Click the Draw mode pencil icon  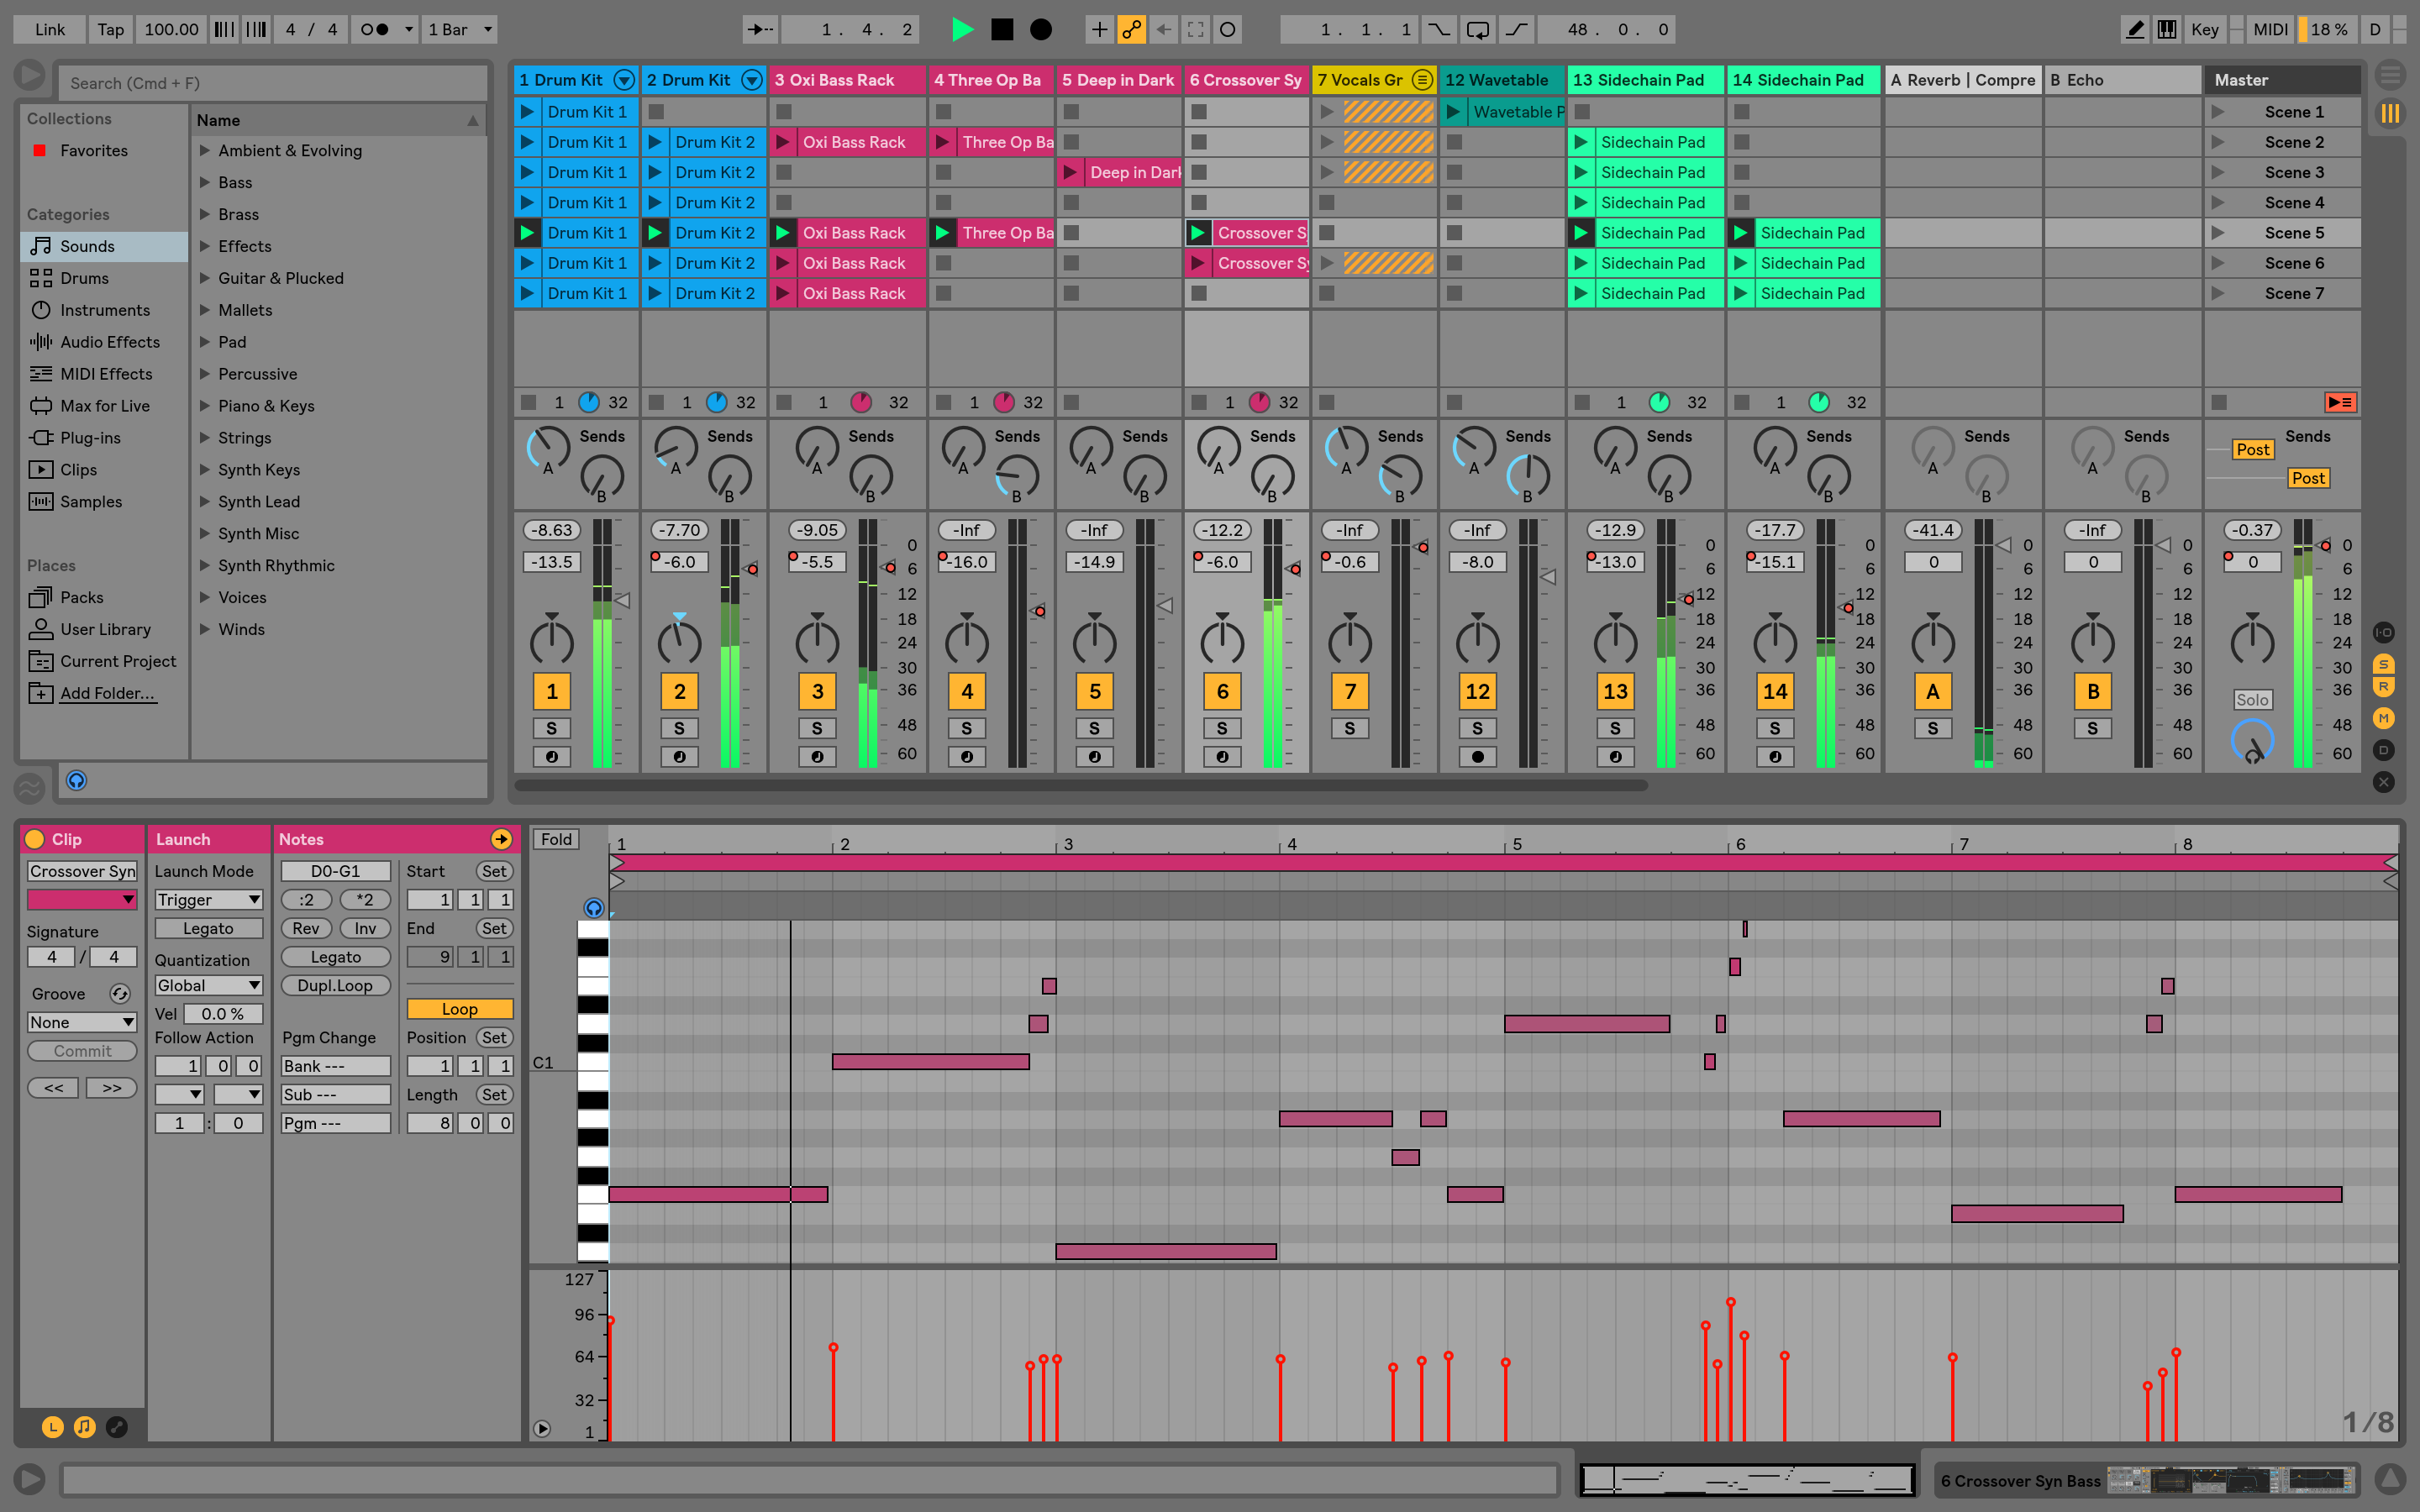[x=2134, y=28]
